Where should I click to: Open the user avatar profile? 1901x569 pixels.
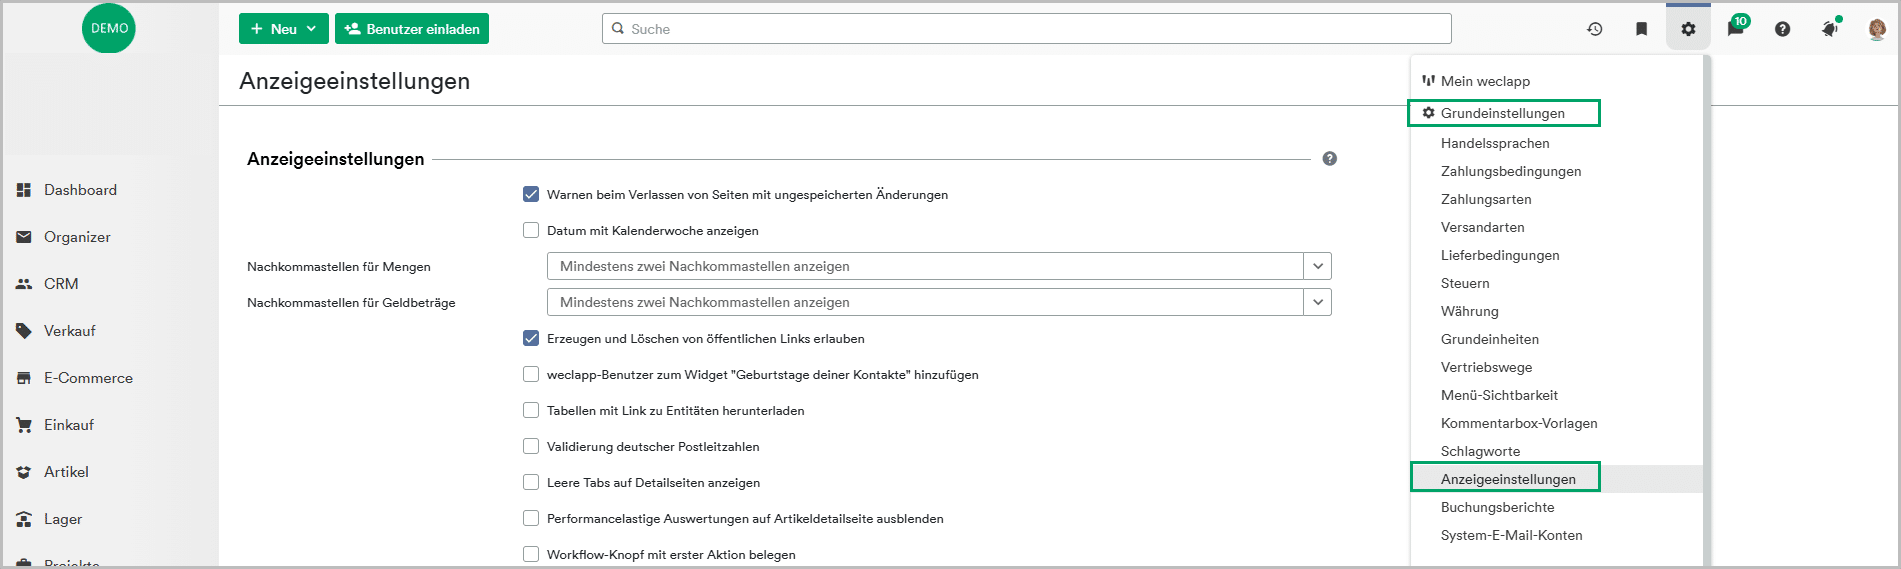pyautogui.click(x=1877, y=29)
